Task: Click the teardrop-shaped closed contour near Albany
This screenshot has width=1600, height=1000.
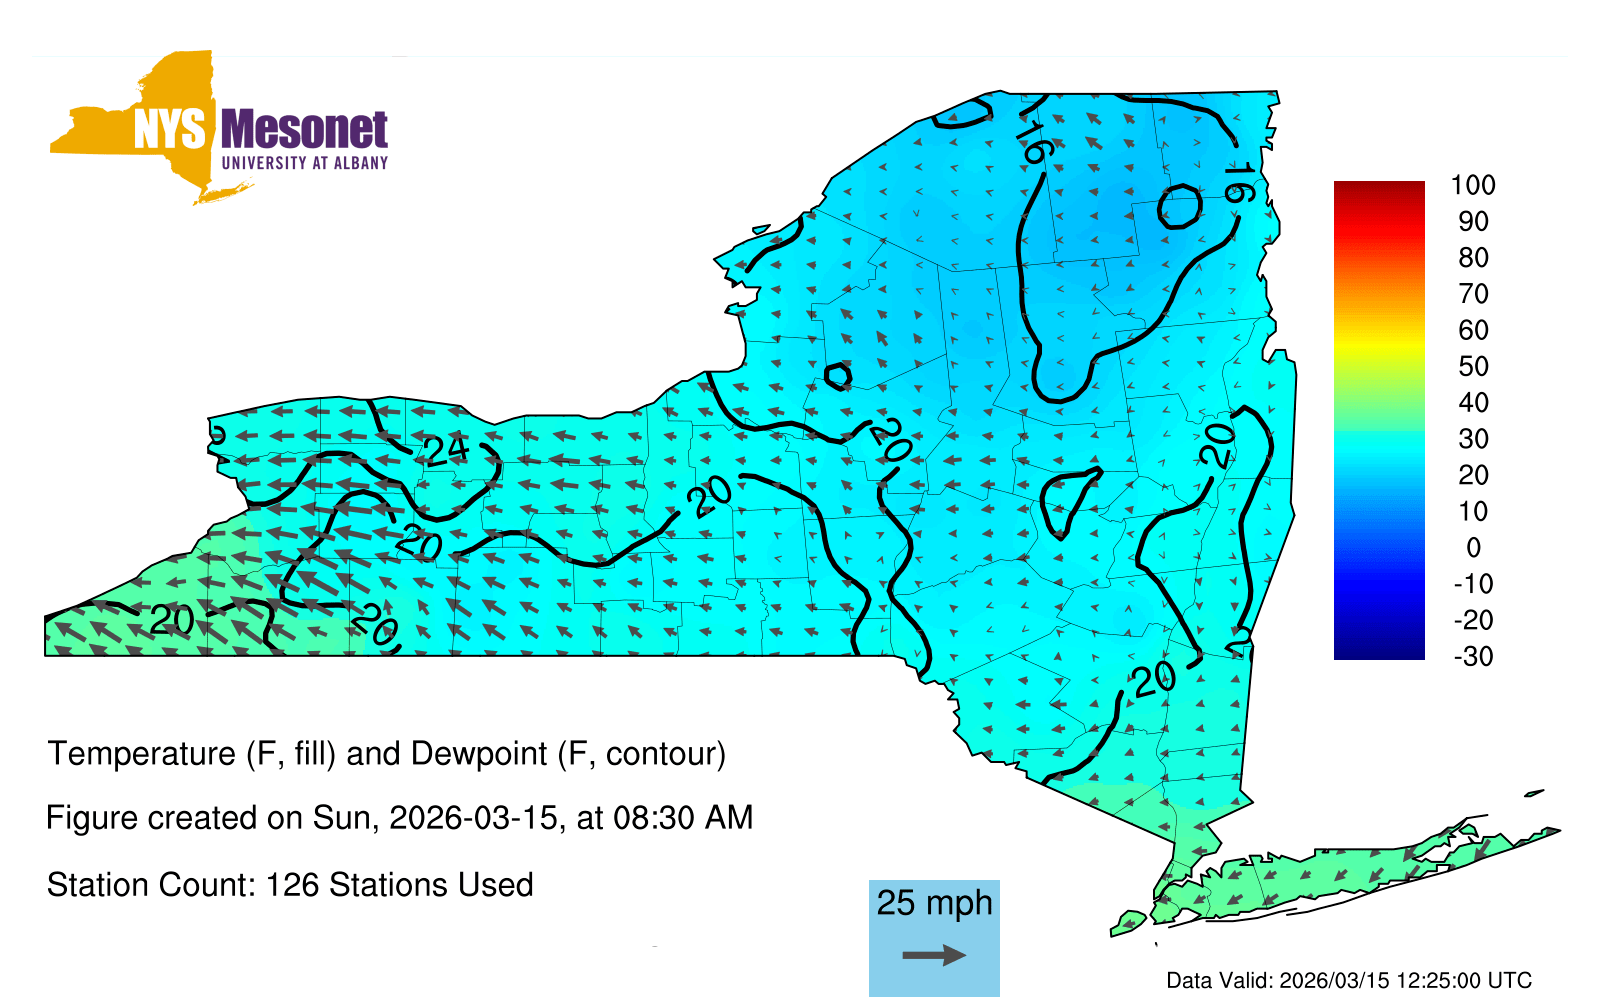Action: click(1068, 498)
